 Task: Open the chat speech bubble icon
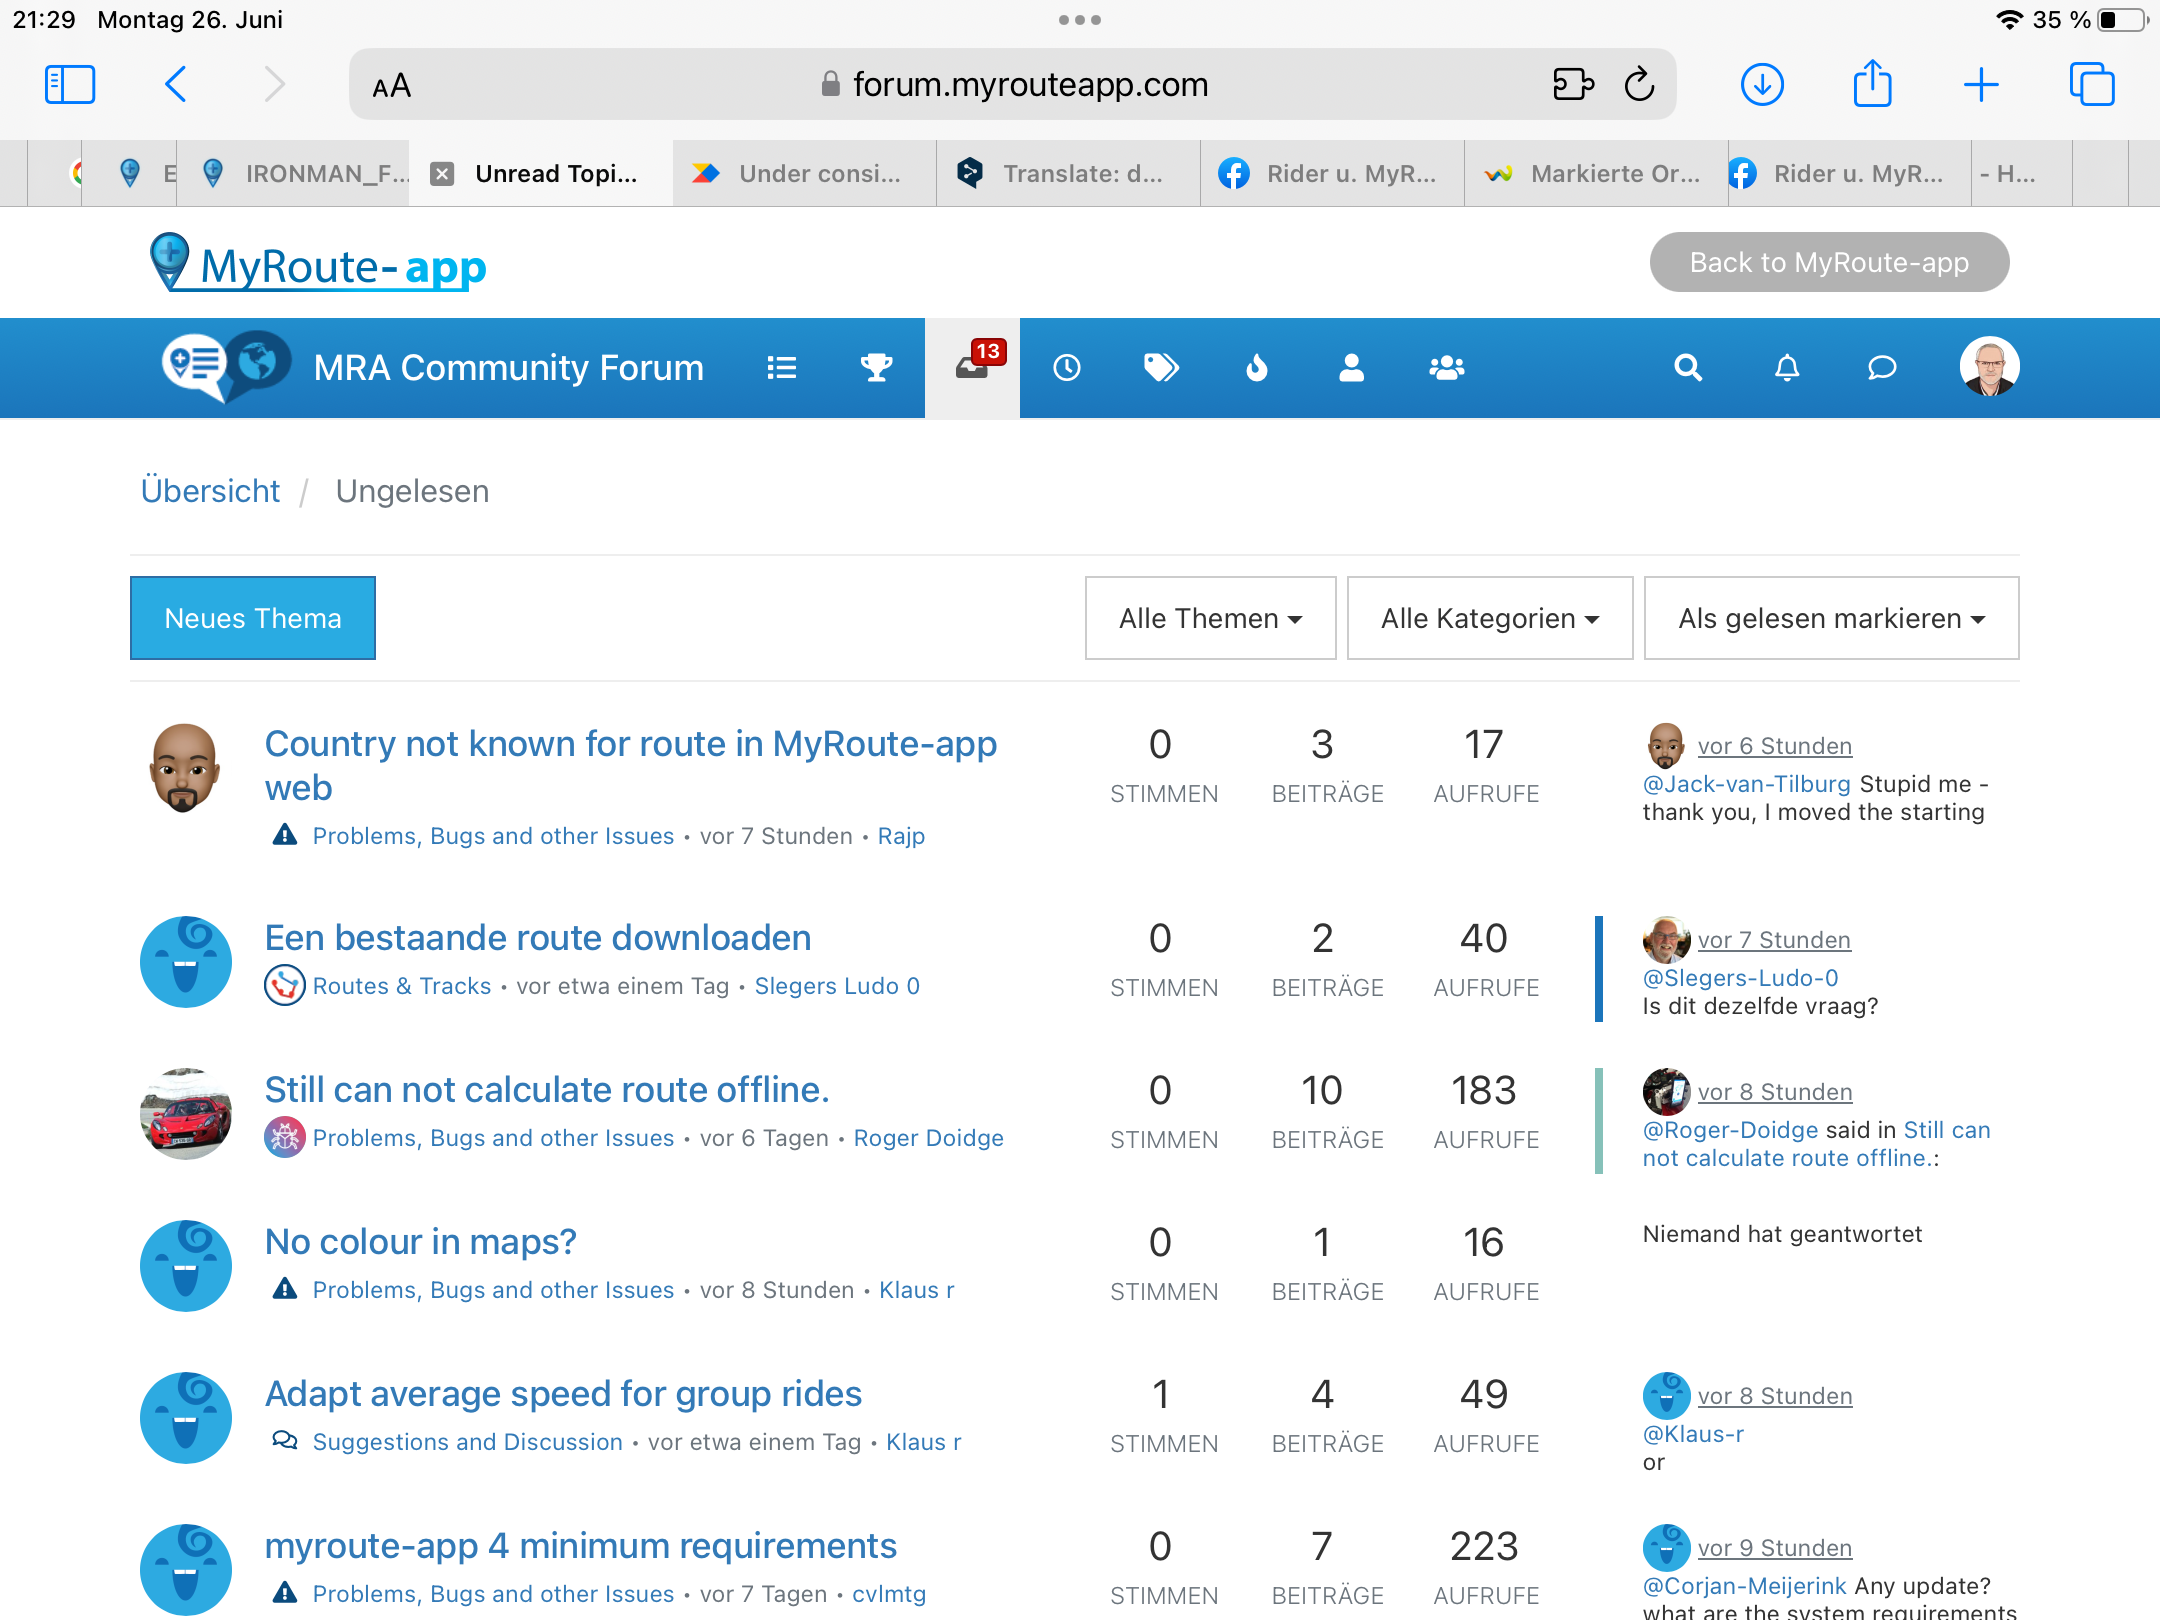coord(1882,368)
